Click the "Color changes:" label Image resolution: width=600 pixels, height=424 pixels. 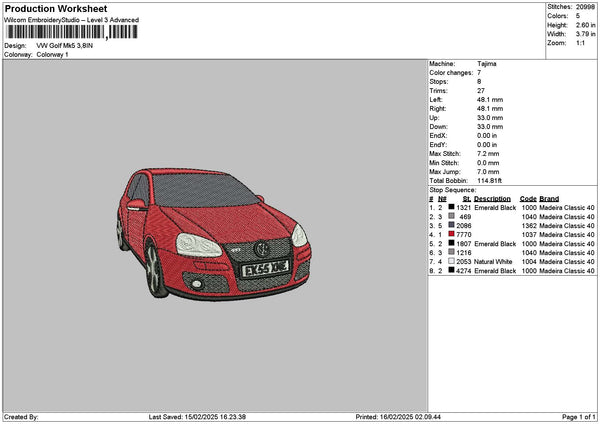click(x=451, y=73)
